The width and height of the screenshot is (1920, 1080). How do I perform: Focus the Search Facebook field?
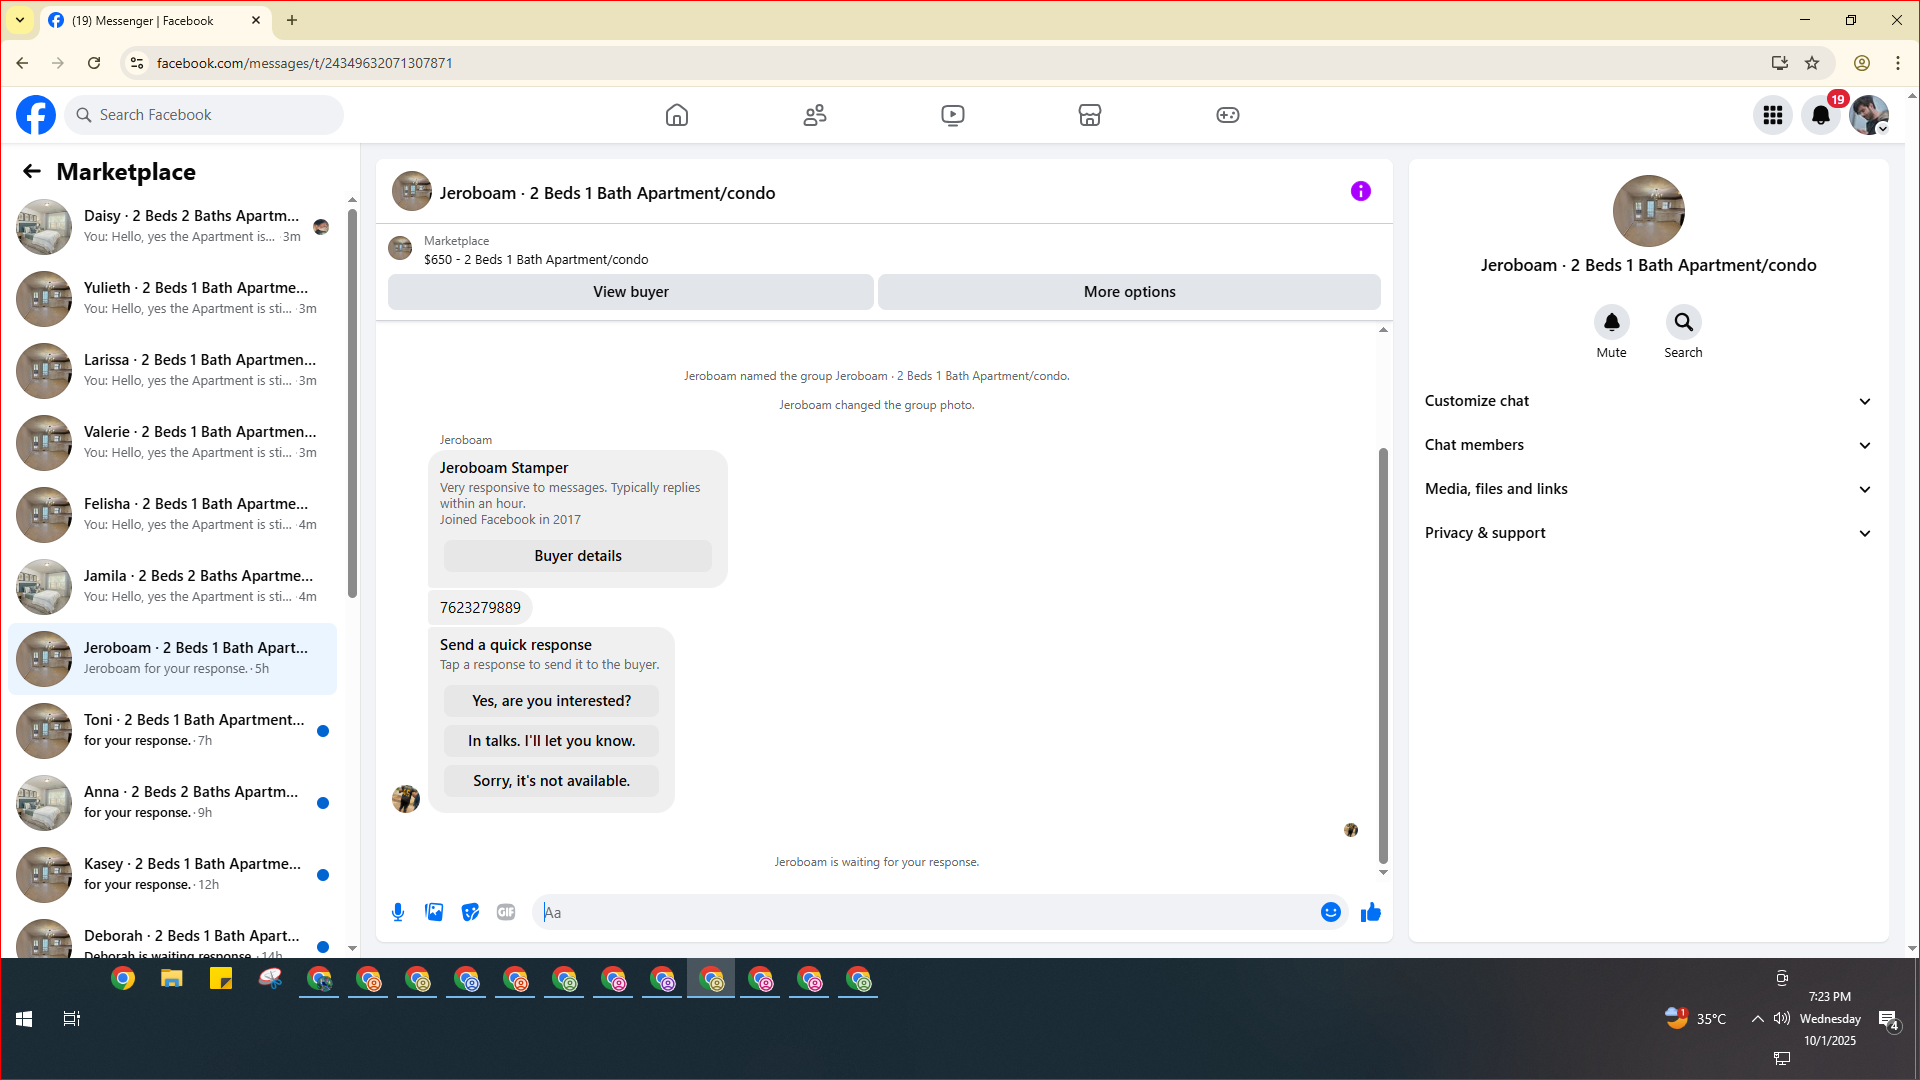204,115
